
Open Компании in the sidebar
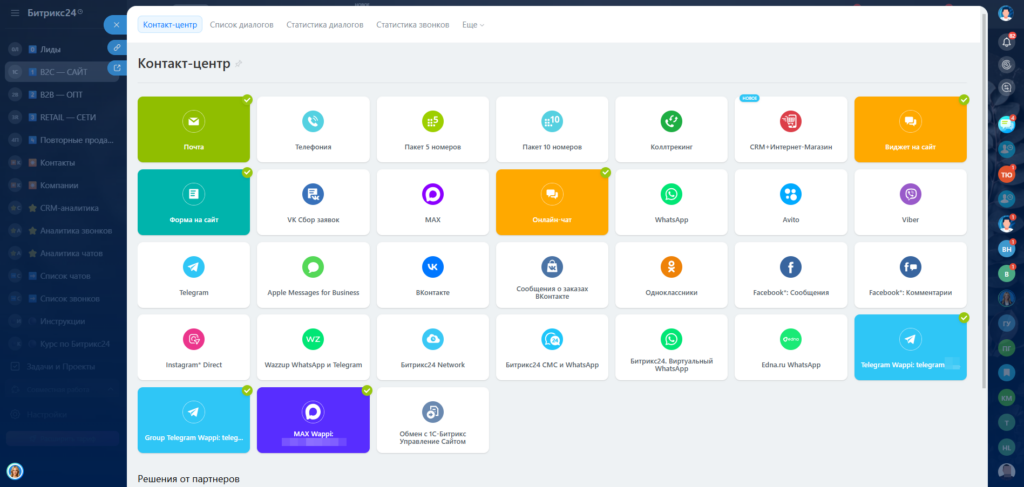pos(62,185)
